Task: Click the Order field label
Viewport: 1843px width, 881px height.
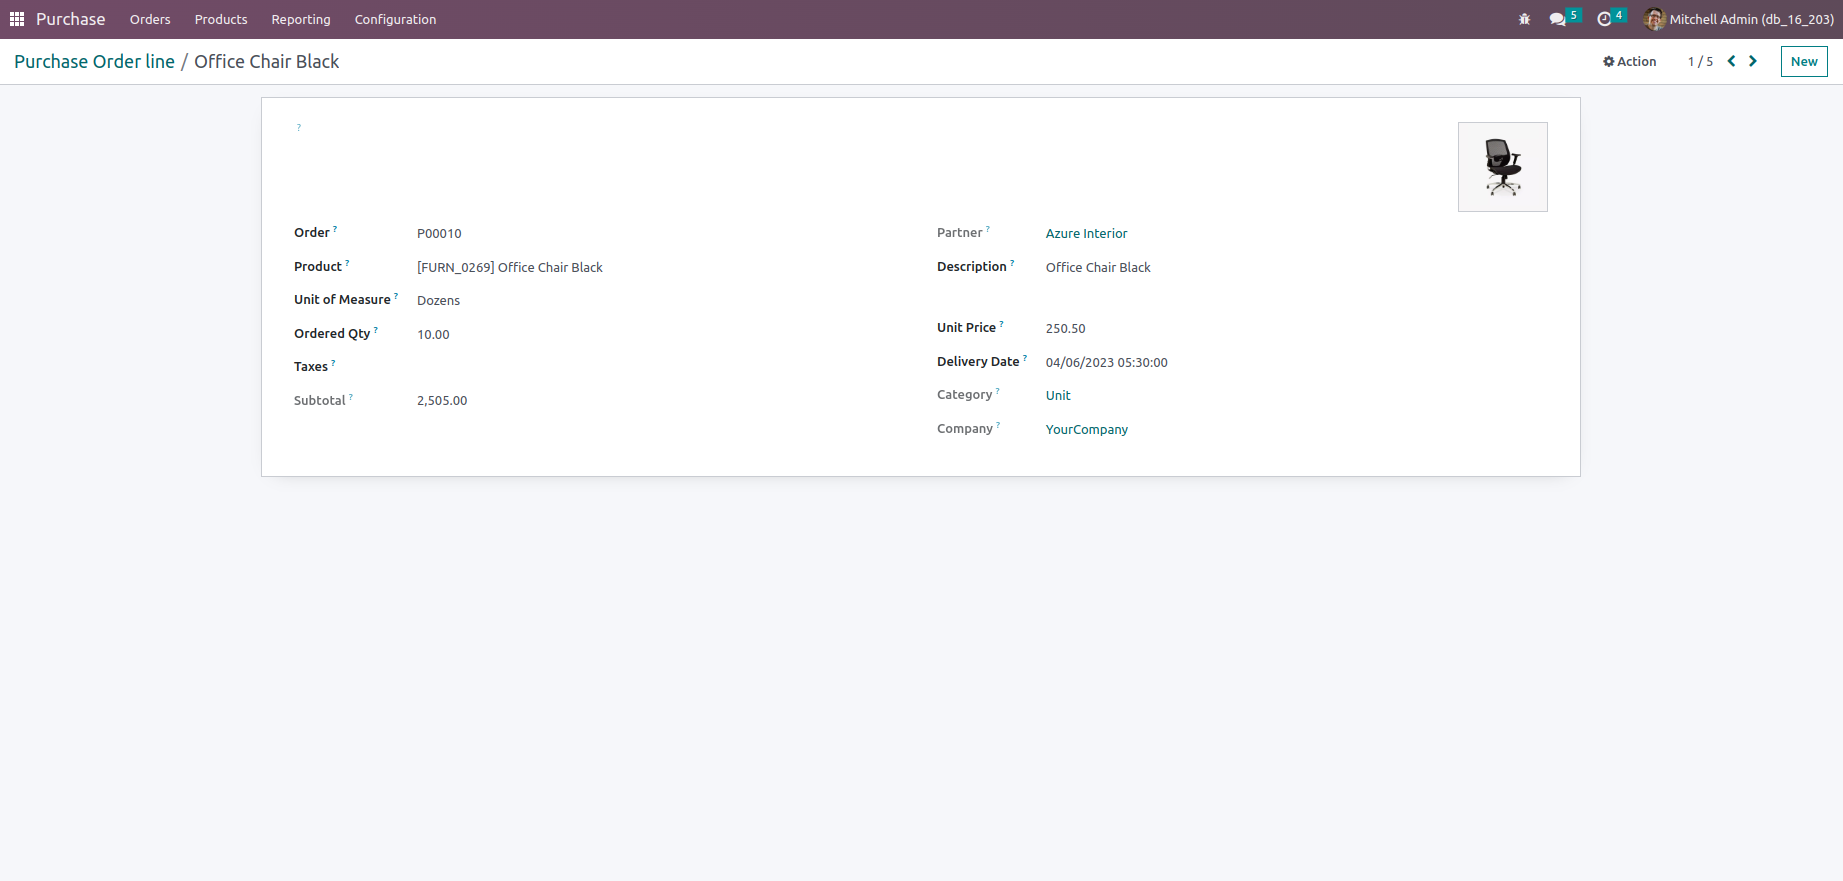Action: 312,232
